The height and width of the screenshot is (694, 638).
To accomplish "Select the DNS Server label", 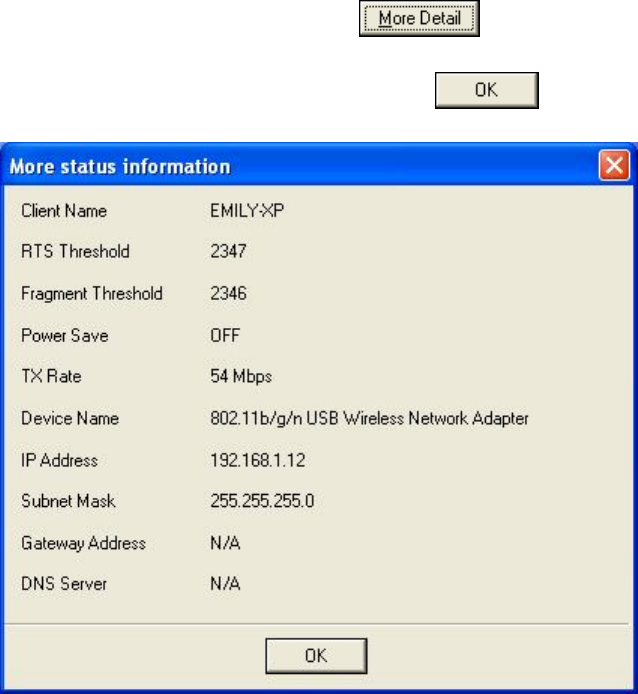I will pyautogui.click(x=64, y=583).
